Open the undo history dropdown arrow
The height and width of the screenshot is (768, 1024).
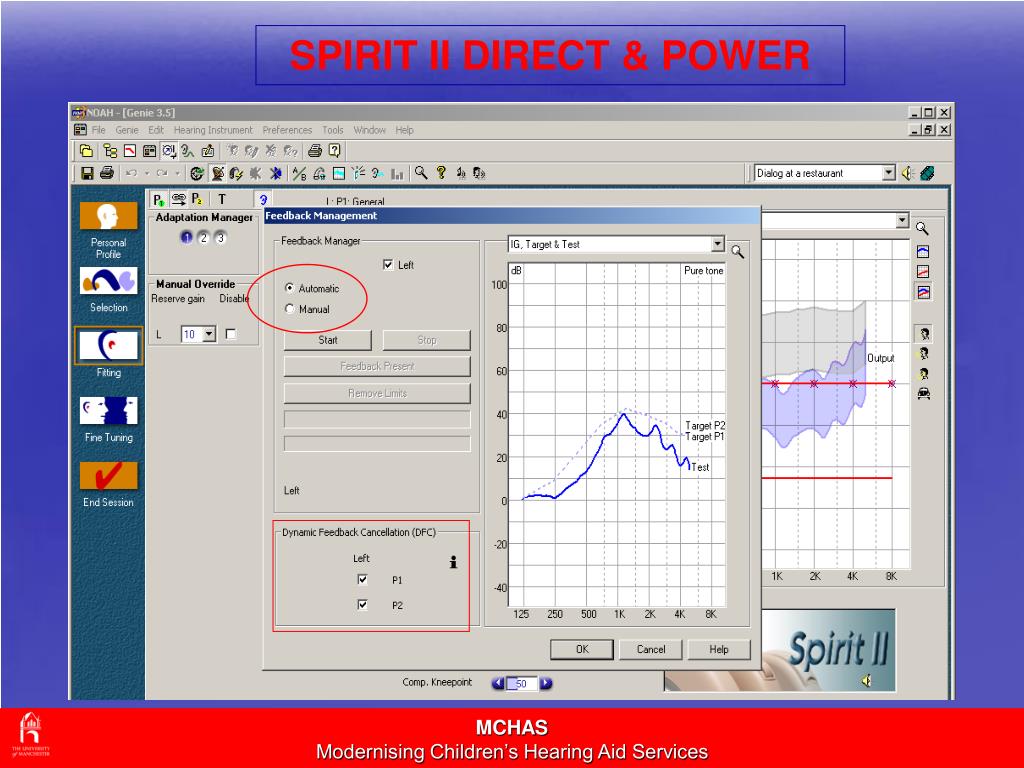coord(147,173)
